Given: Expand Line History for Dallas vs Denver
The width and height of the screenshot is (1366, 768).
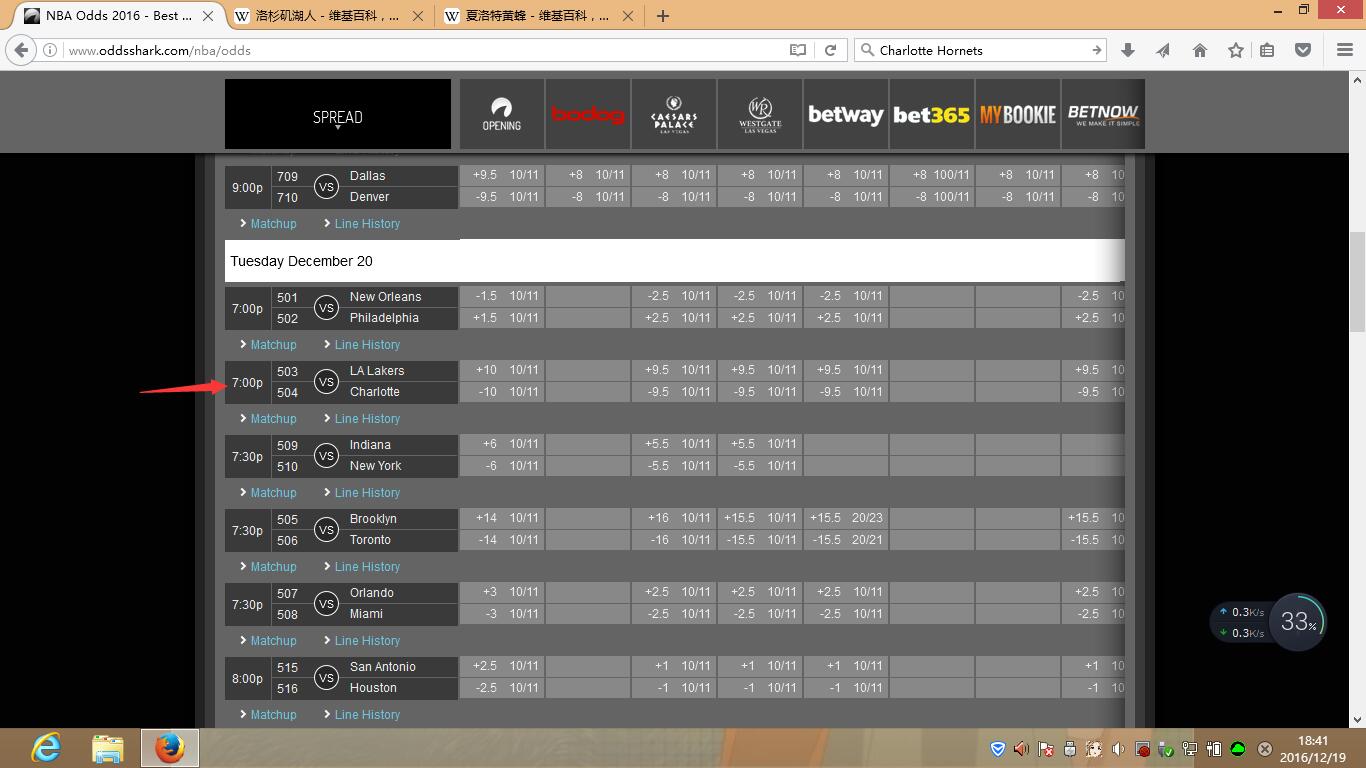Looking at the screenshot, I should point(367,224).
